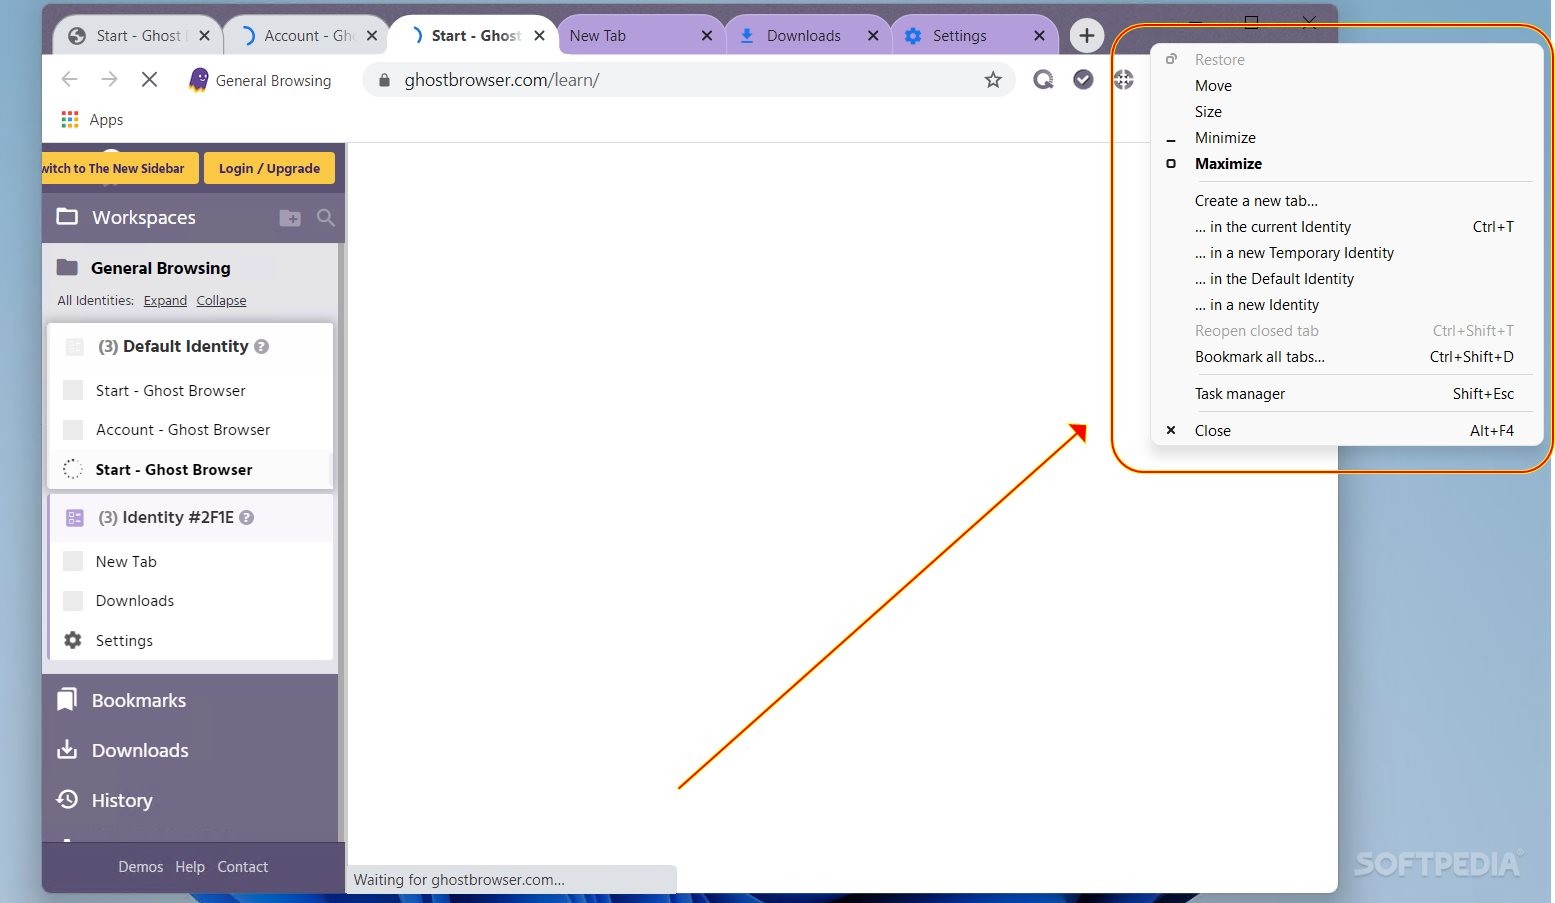
Task: Select New Tab under Identity #2F1E
Action: 190,562
